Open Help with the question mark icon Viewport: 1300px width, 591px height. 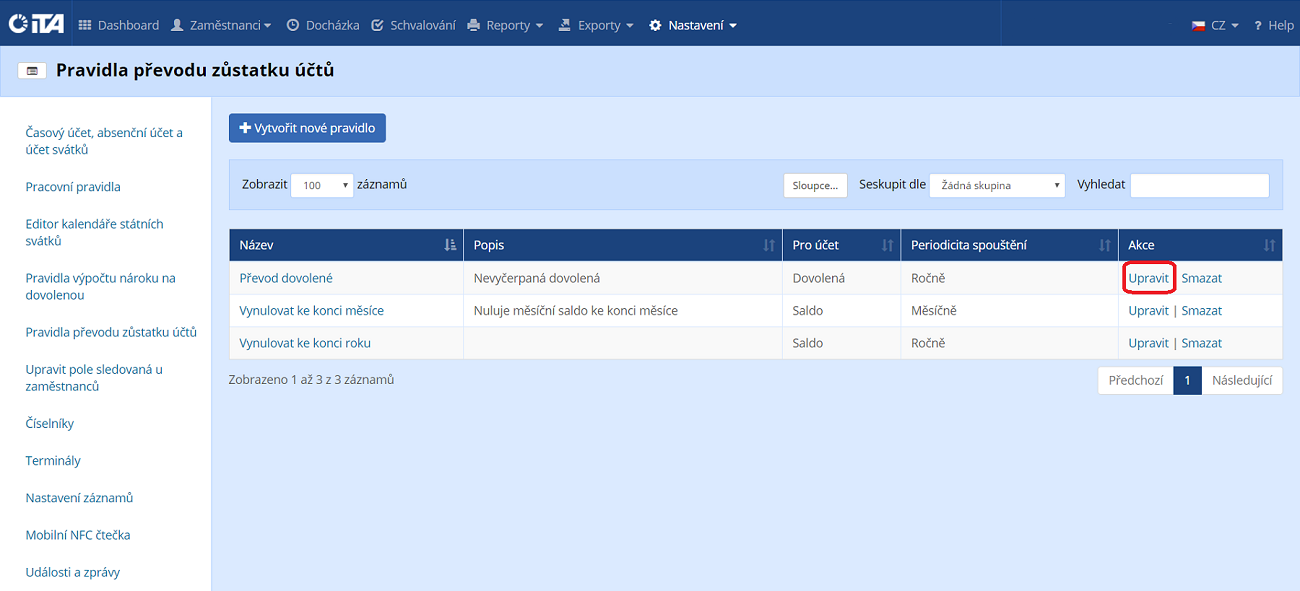point(1259,25)
